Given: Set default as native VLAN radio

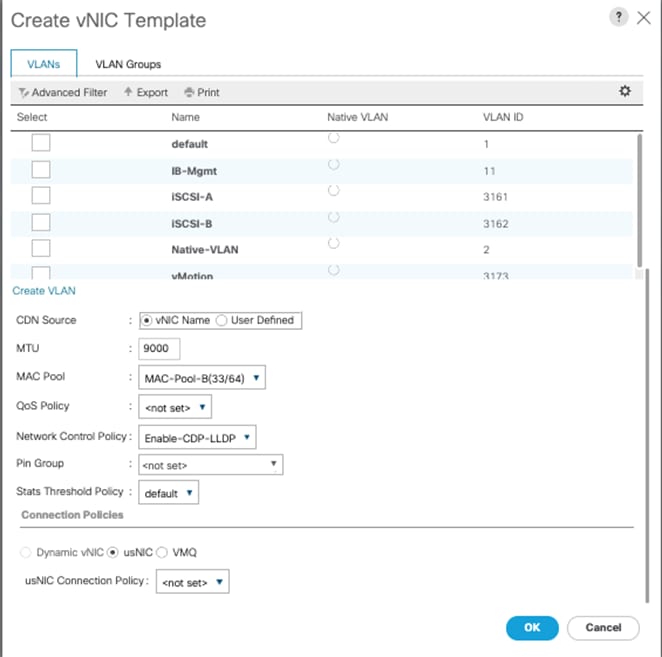Looking at the screenshot, I should 334,138.
